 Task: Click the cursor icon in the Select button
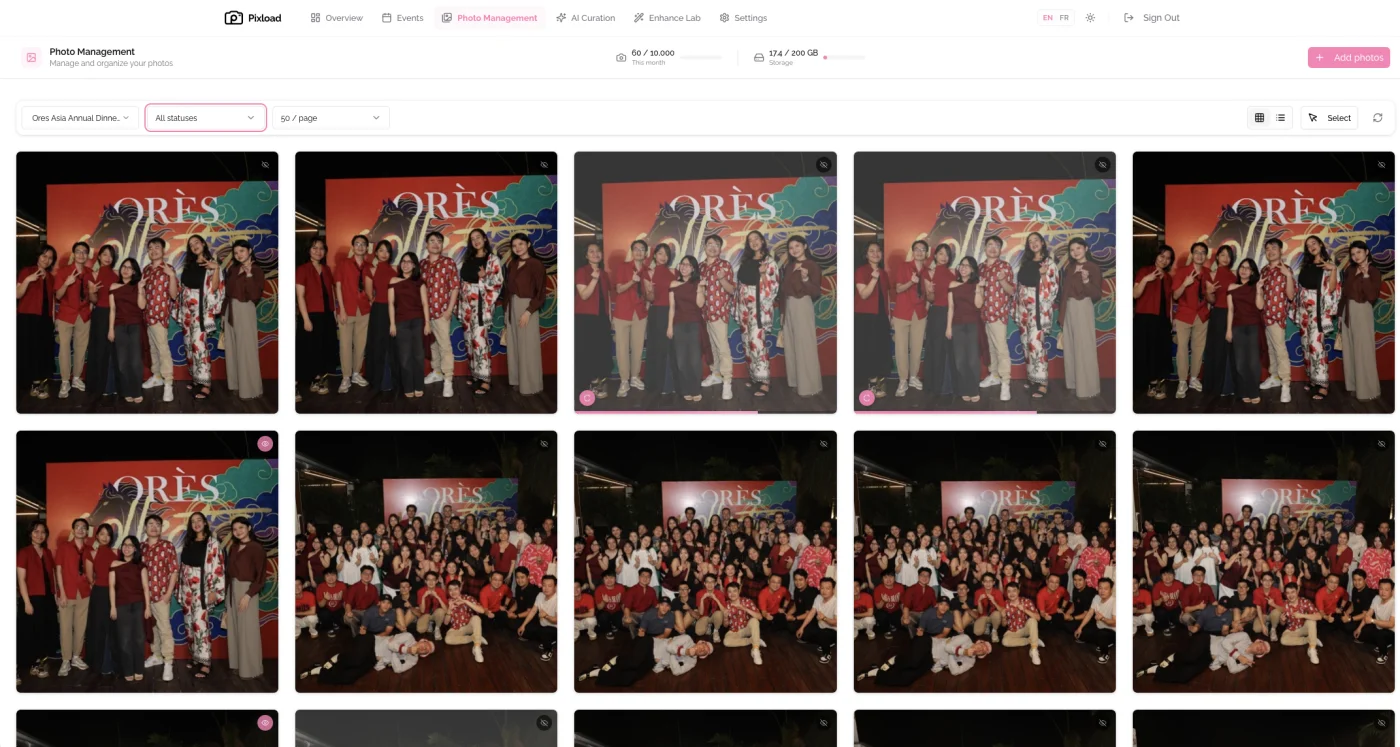(1313, 118)
